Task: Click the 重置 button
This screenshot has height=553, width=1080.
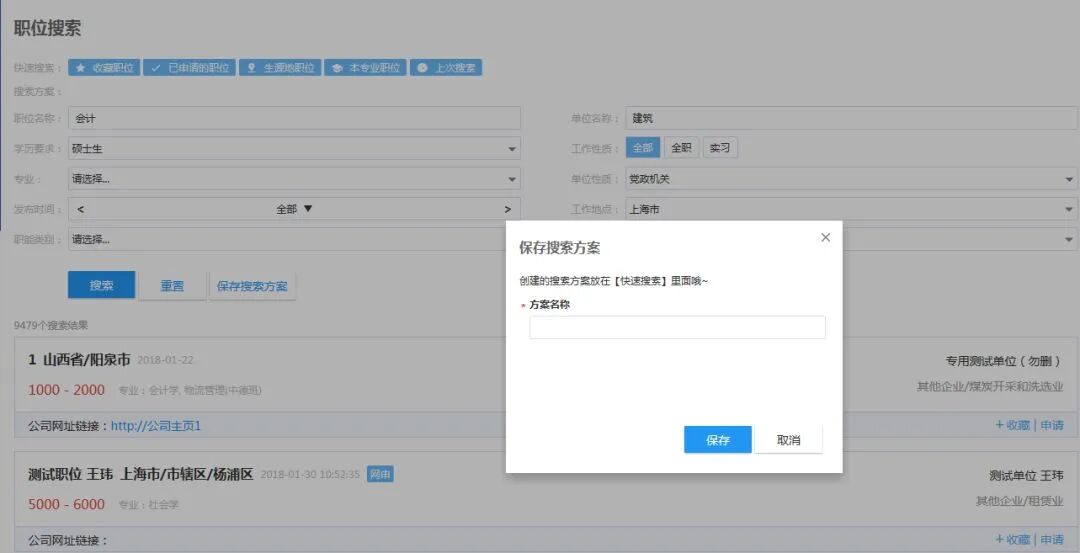Action: [x=172, y=286]
